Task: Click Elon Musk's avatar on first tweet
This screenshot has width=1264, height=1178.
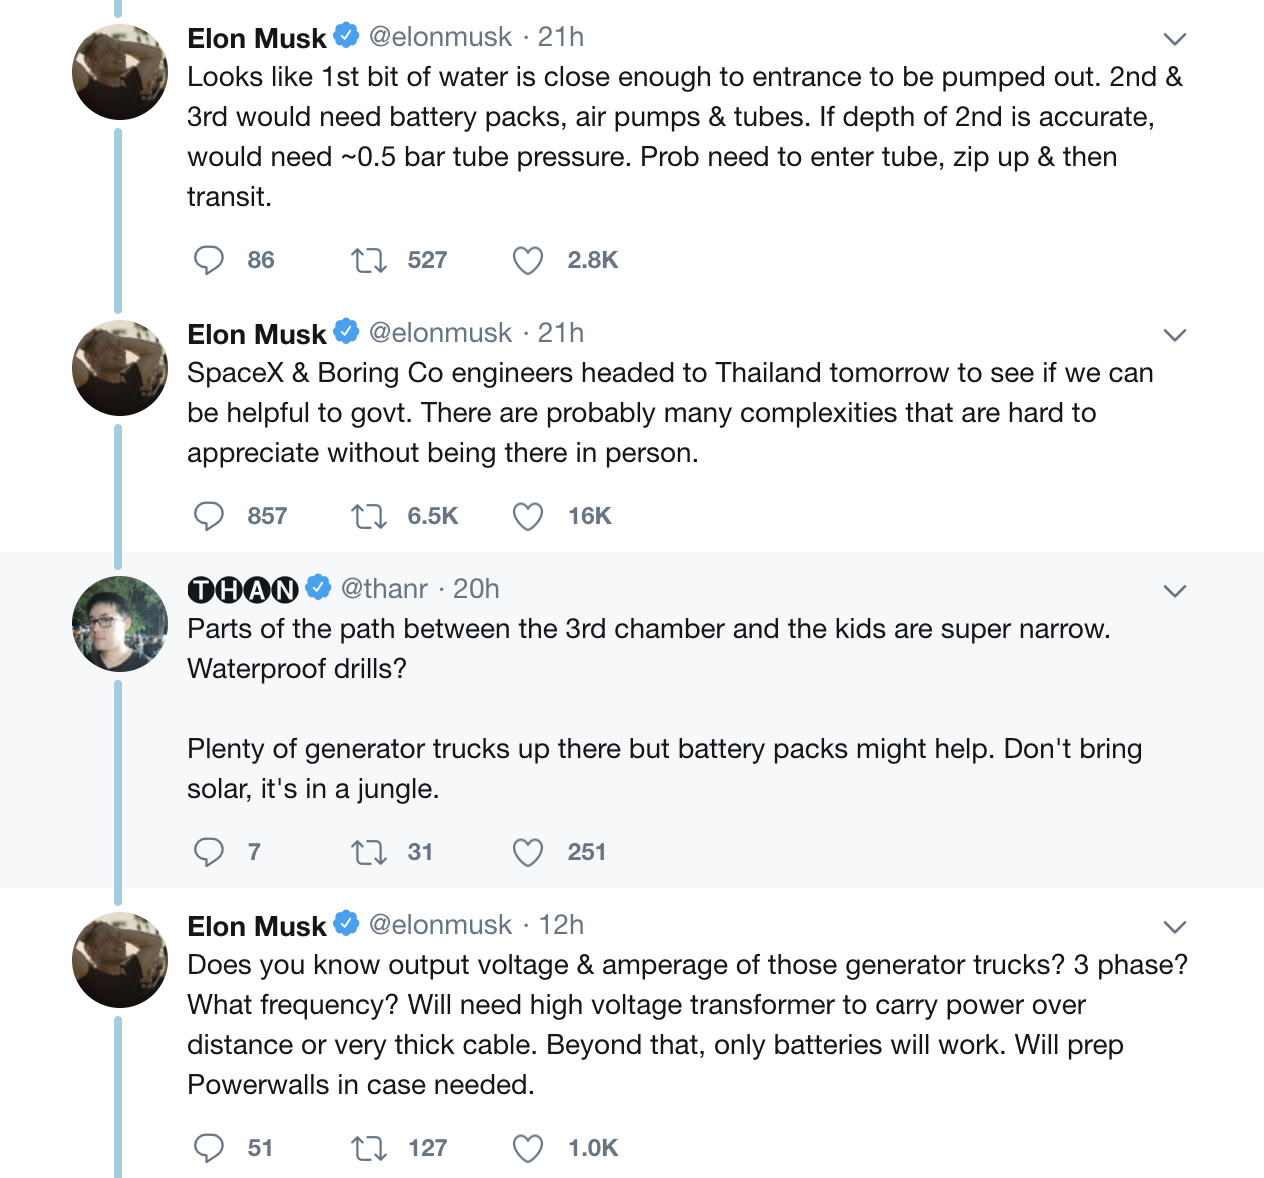Action: 120,72
